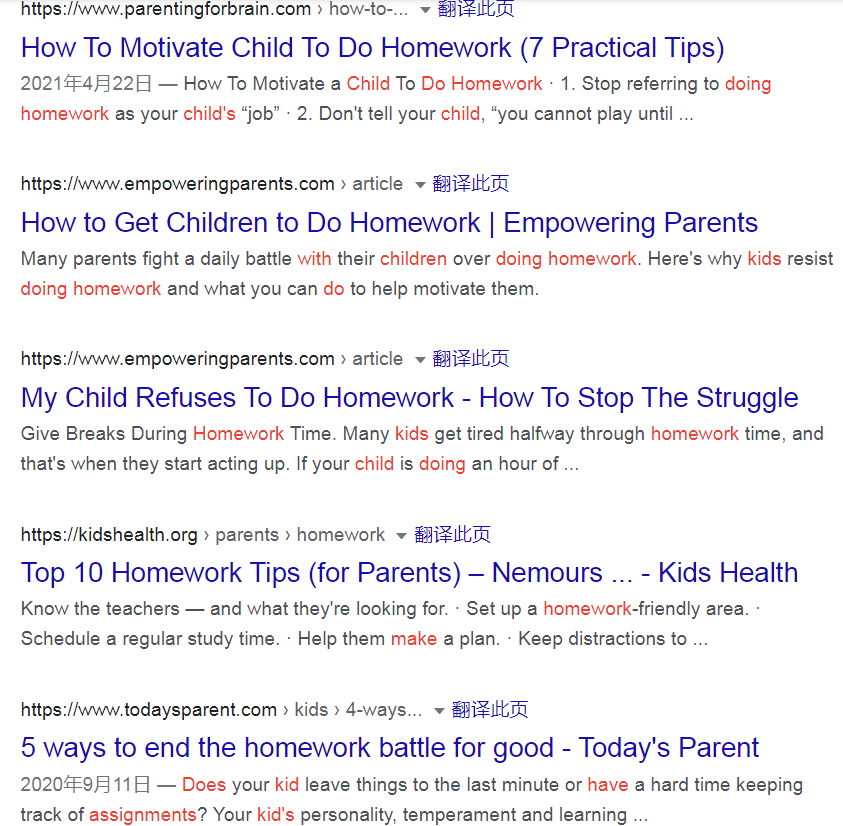Screen dimensions: 843x826
Task: Open dropdown arrow beside second empoweringparents.com URL
Action: [x=420, y=360]
